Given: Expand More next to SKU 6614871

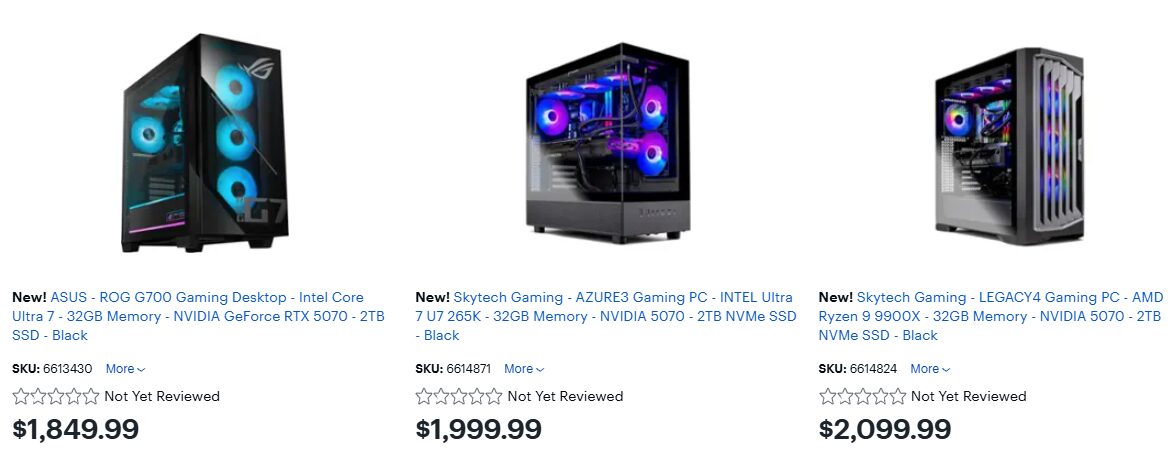Looking at the screenshot, I should (x=524, y=368).
